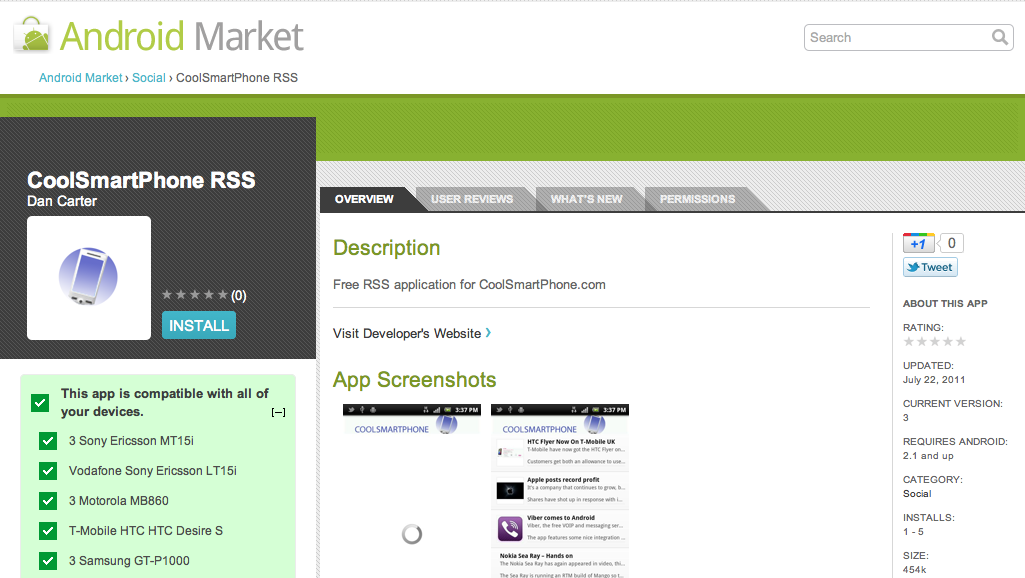Viewport: 1025px width, 578px height.
Task: Click the '3 Motorola MB860' device name
Action: pyautogui.click(x=119, y=501)
